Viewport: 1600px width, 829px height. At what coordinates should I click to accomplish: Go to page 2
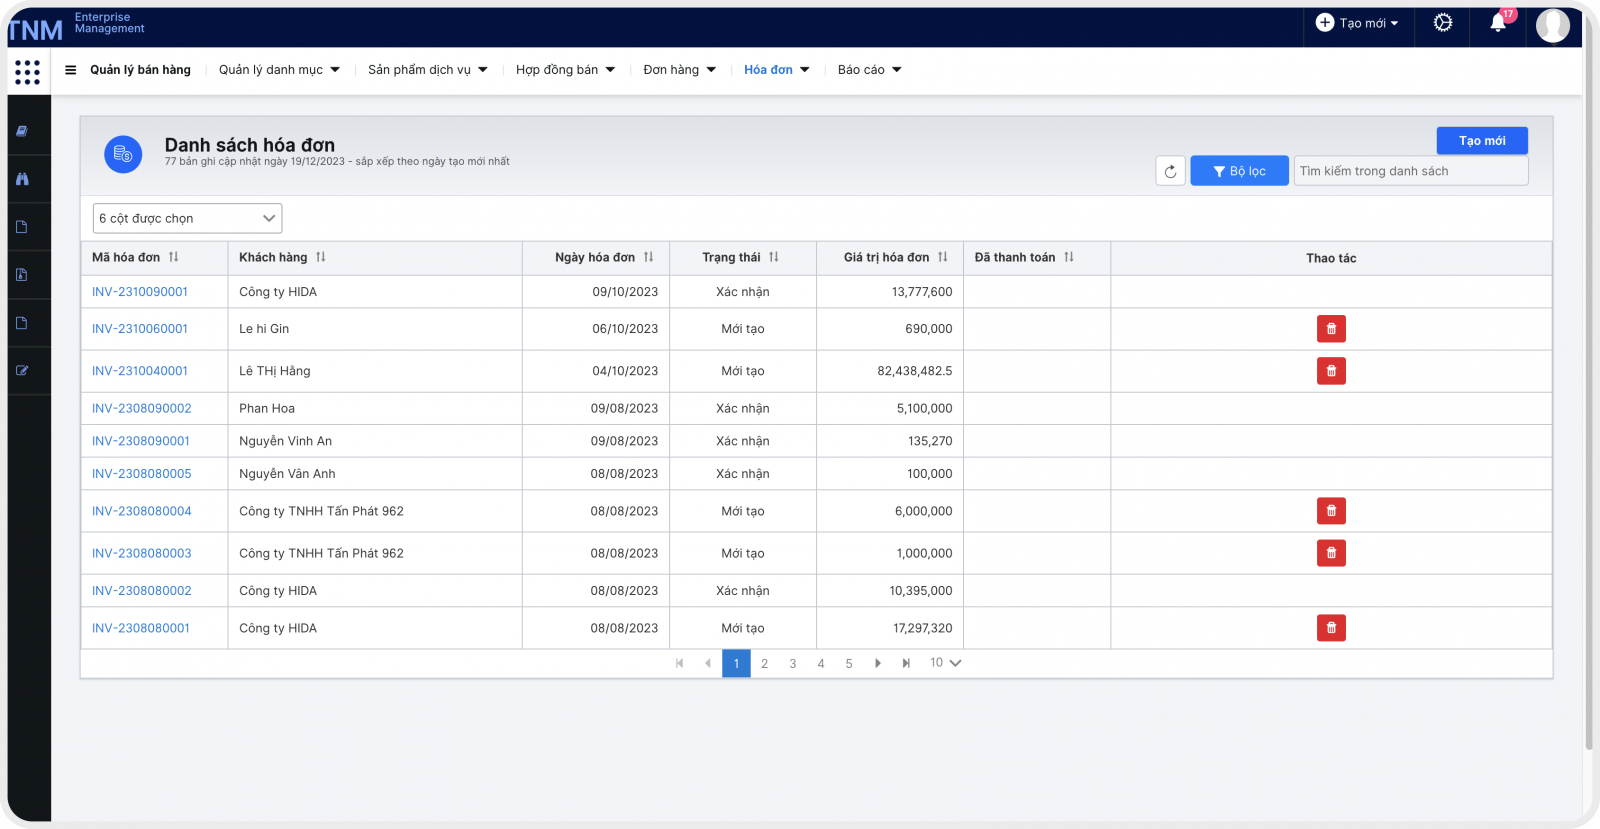click(765, 663)
